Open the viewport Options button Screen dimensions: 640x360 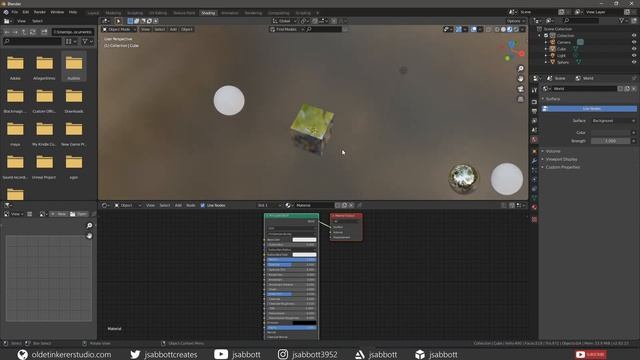click(x=516, y=21)
